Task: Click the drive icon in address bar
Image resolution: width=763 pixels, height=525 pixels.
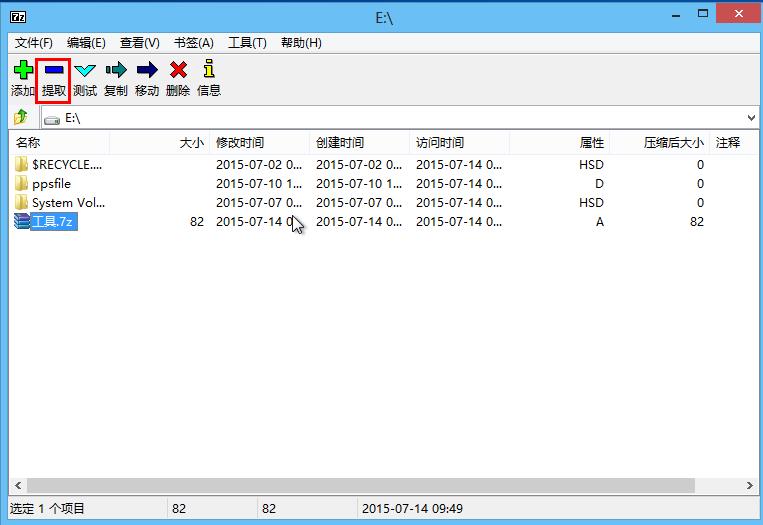Action: 52,119
